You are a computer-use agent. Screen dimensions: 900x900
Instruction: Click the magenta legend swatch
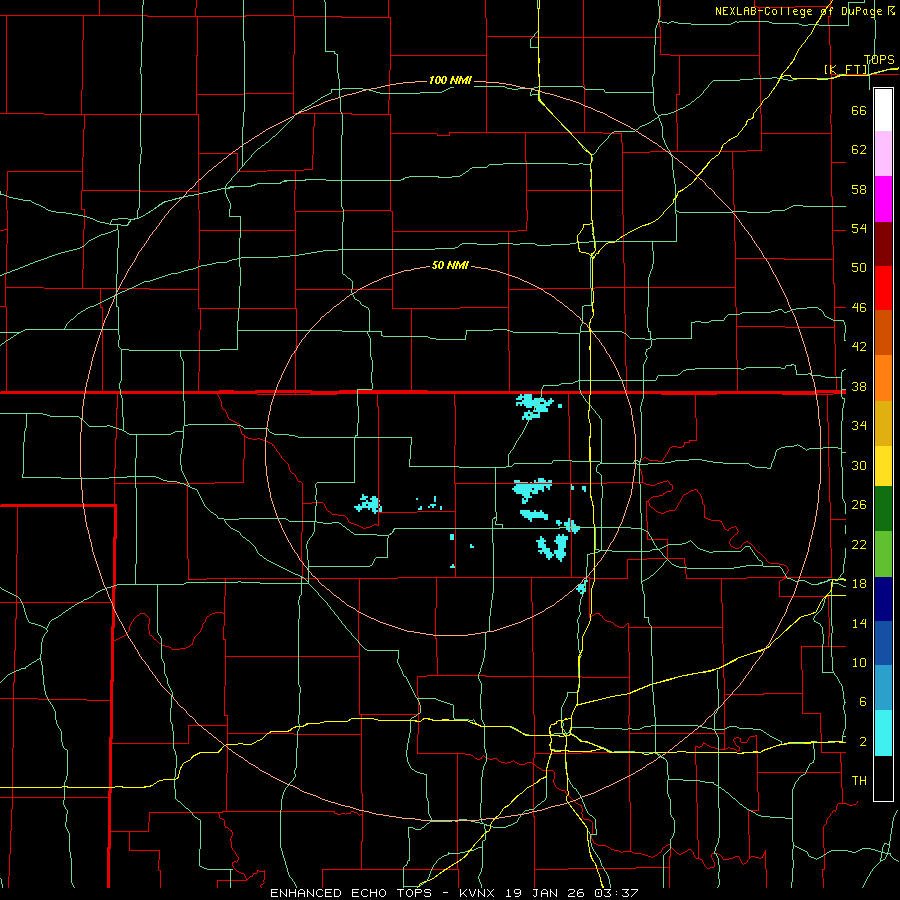(x=883, y=199)
